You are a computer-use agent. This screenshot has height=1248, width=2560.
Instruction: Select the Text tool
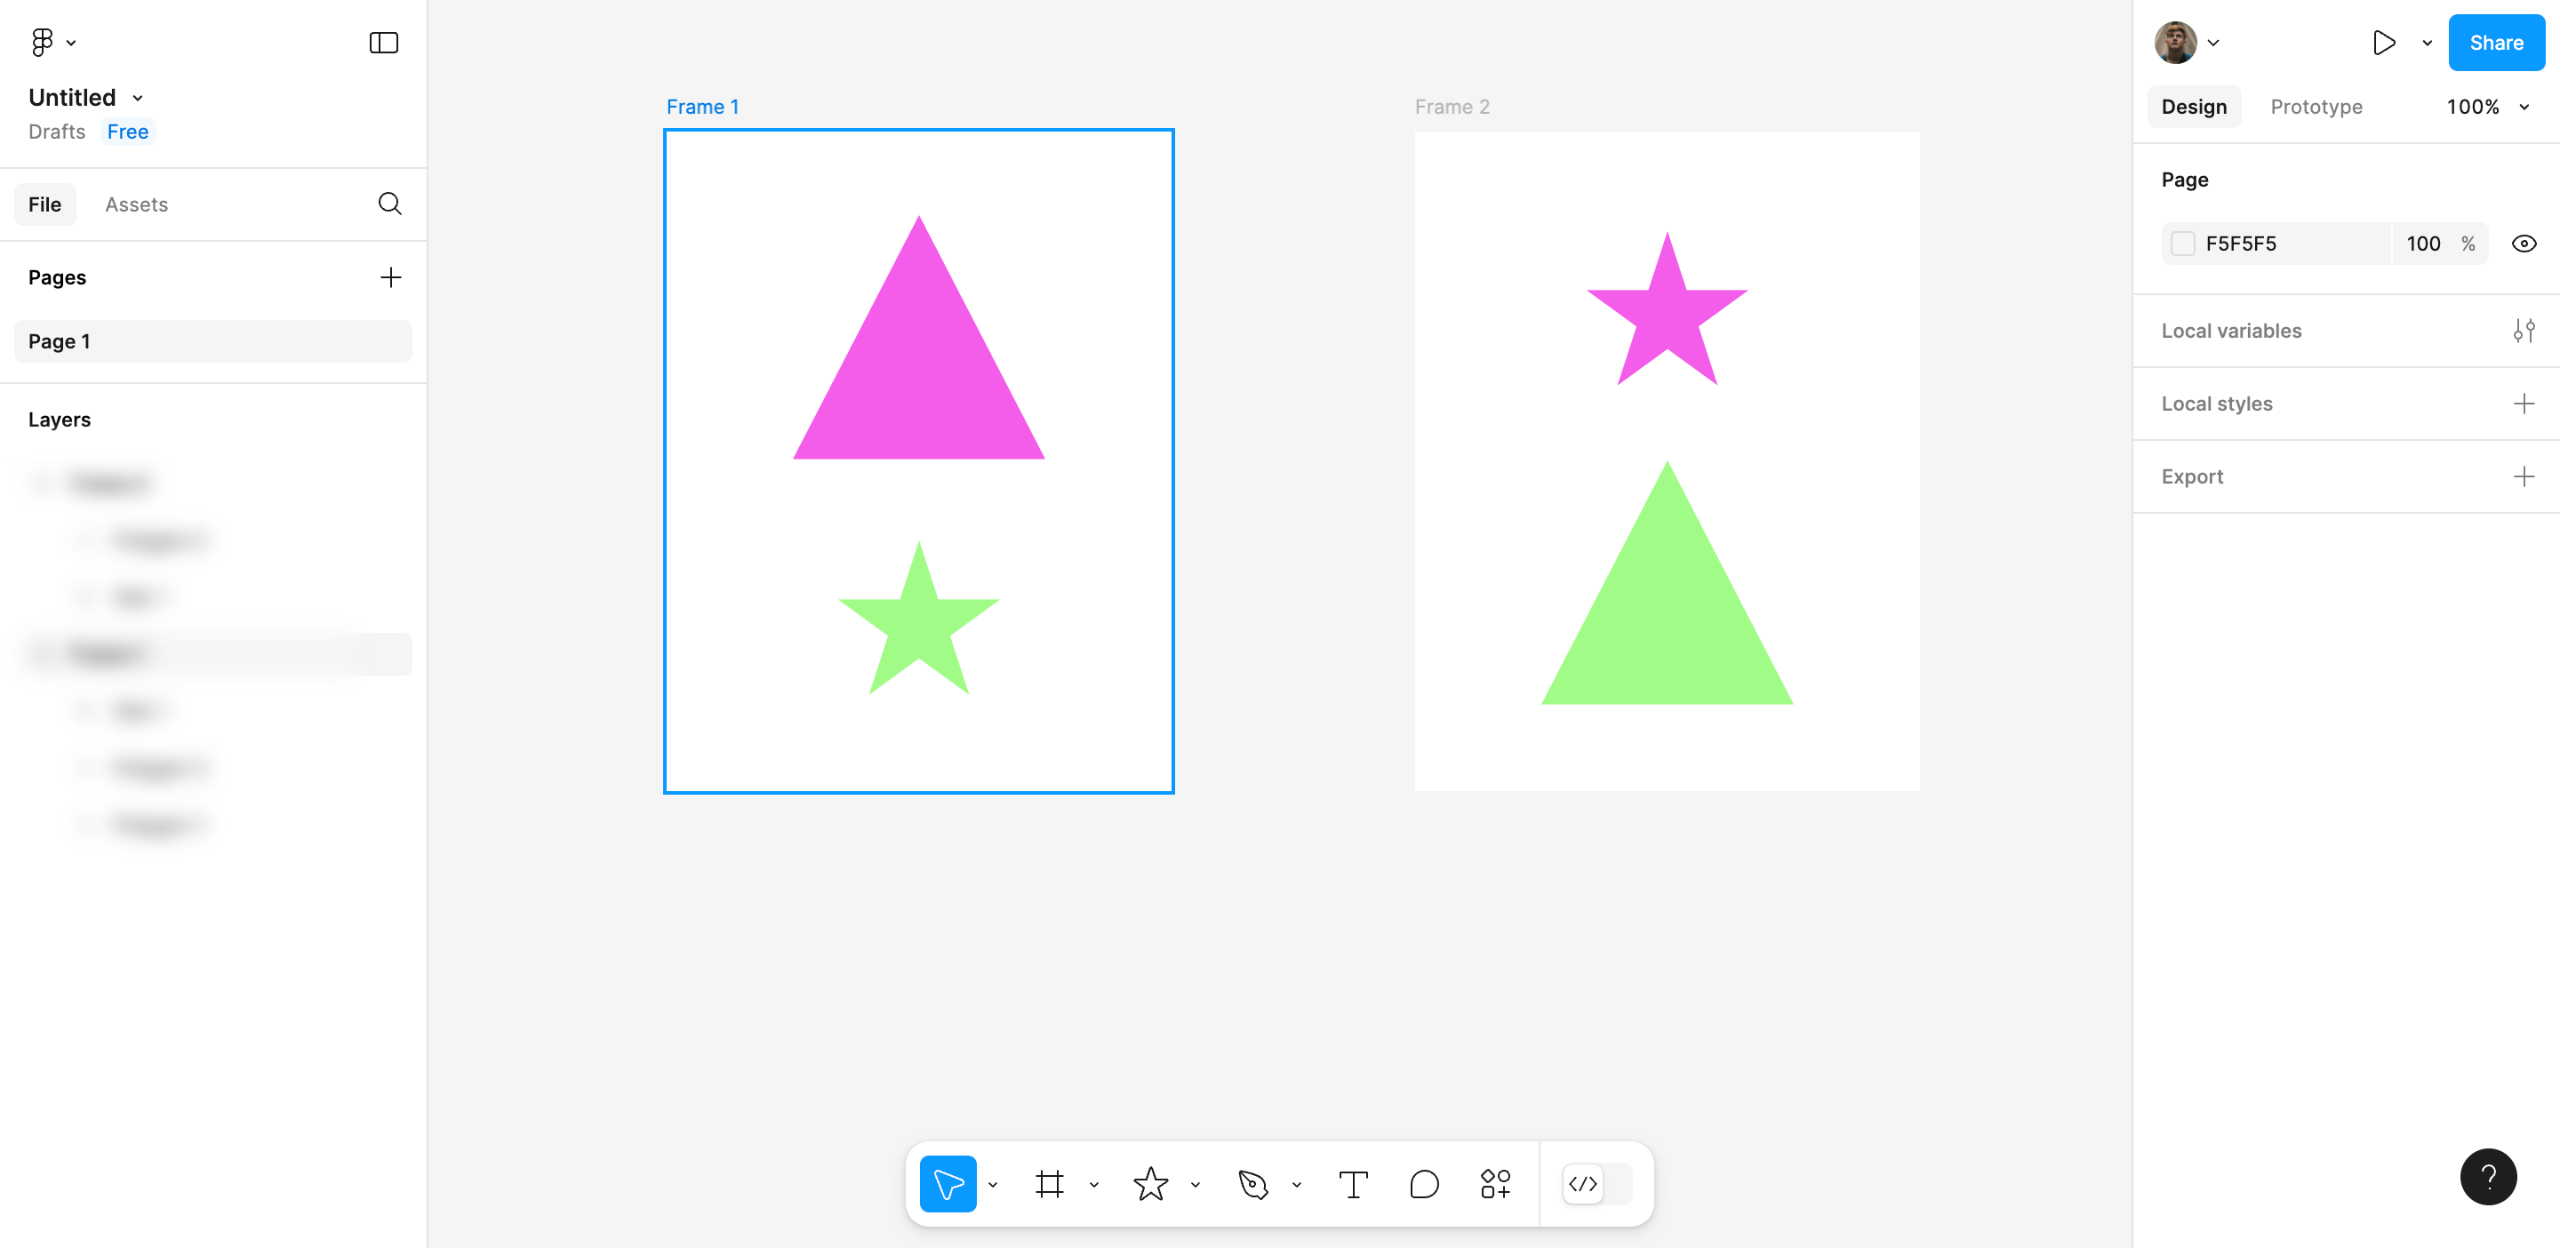coord(1353,1184)
